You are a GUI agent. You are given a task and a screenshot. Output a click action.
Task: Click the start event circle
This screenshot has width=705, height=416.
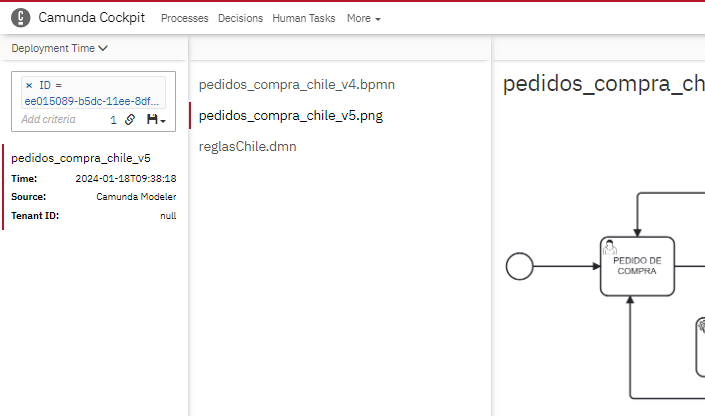519,266
